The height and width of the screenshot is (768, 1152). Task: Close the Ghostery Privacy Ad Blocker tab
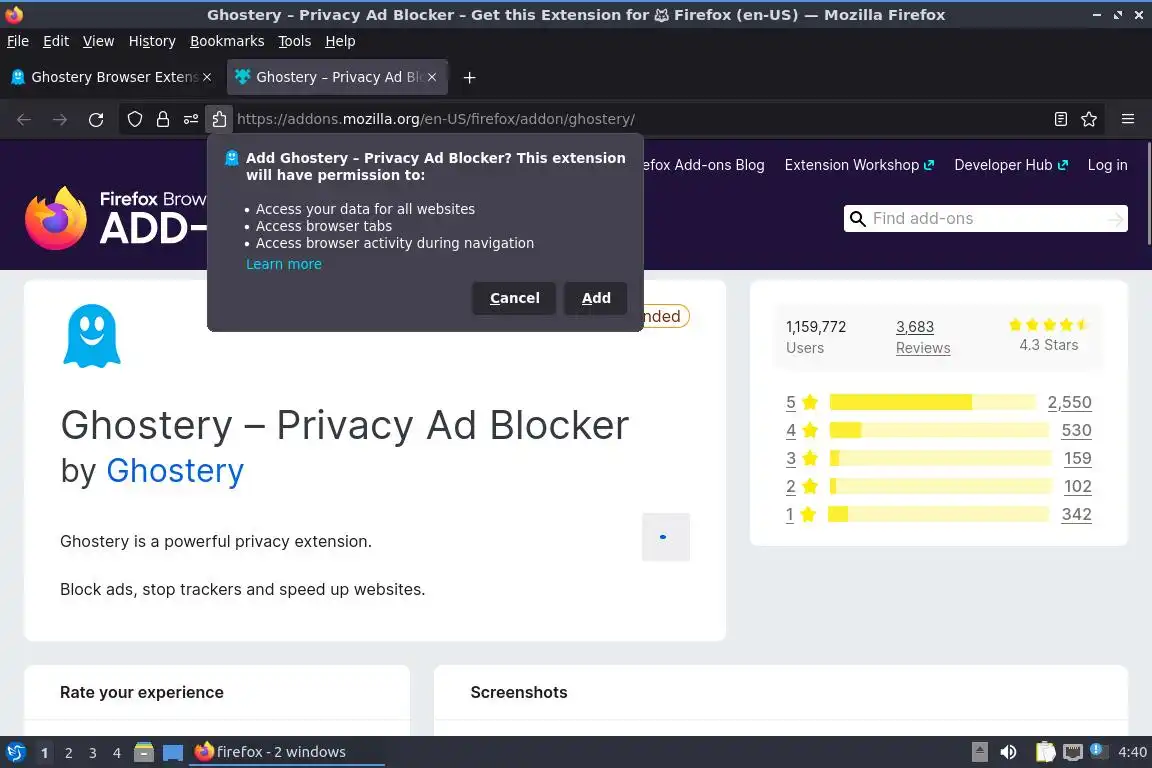point(432,77)
